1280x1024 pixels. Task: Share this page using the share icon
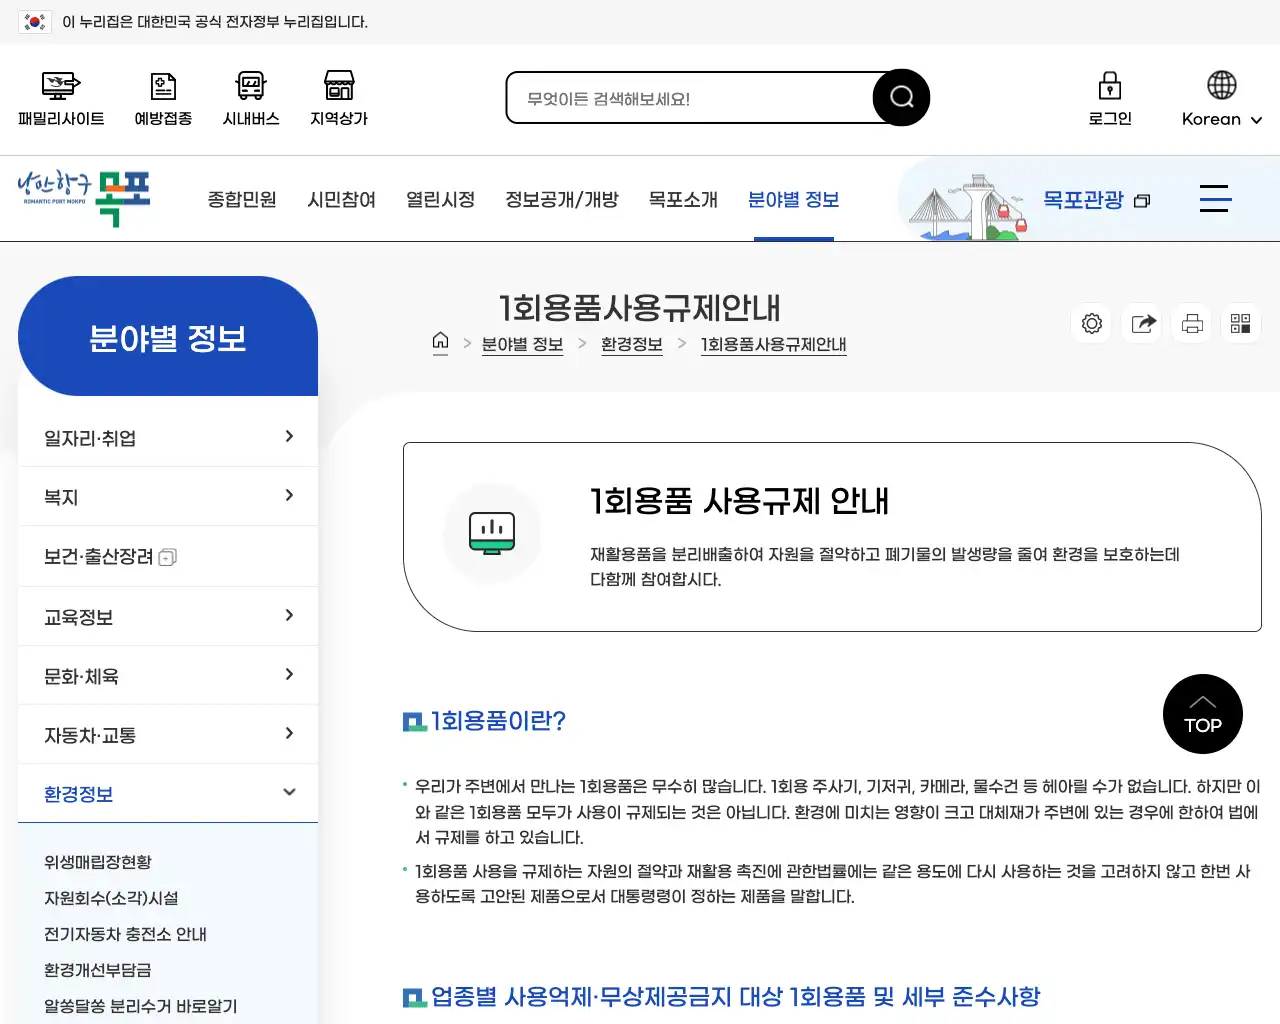click(1141, 323)
